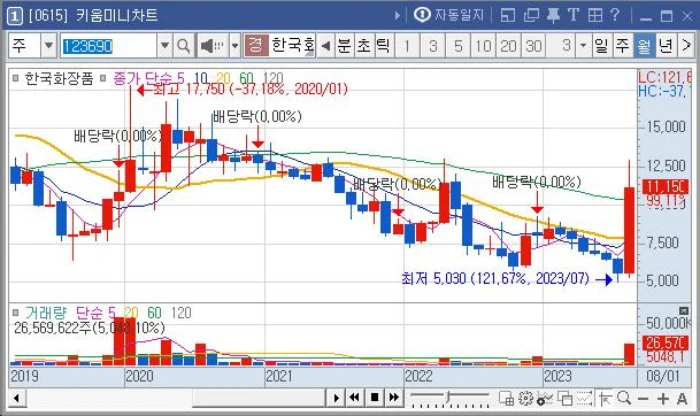Click the period 20 button
Viewport: 700px width, 416px height.
pos(508,46)
